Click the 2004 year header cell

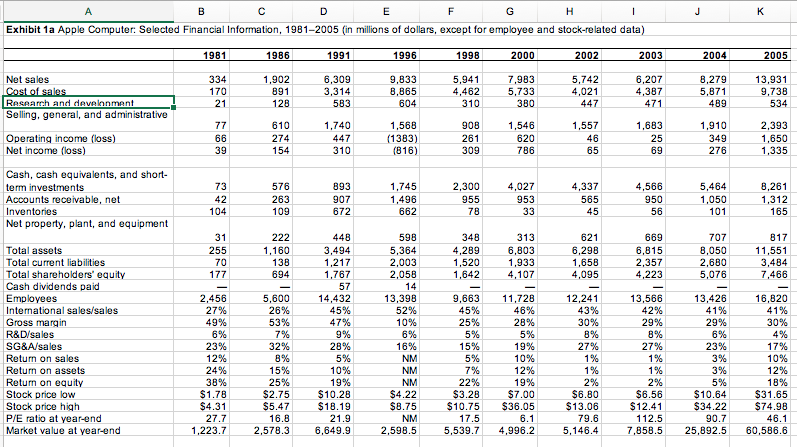[697, 55]
